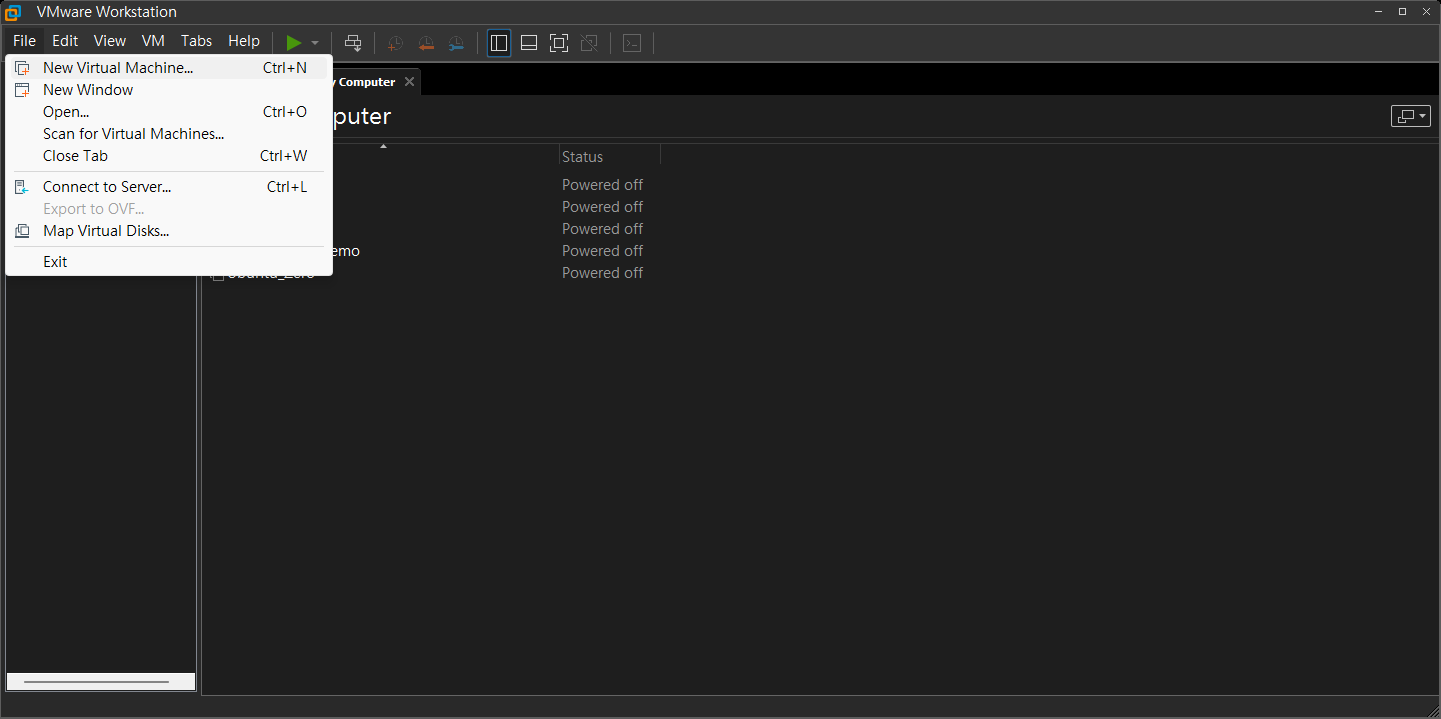Click the green Power On play icon
This screenshot has height=719, width=1441.
tap(294, 42)
